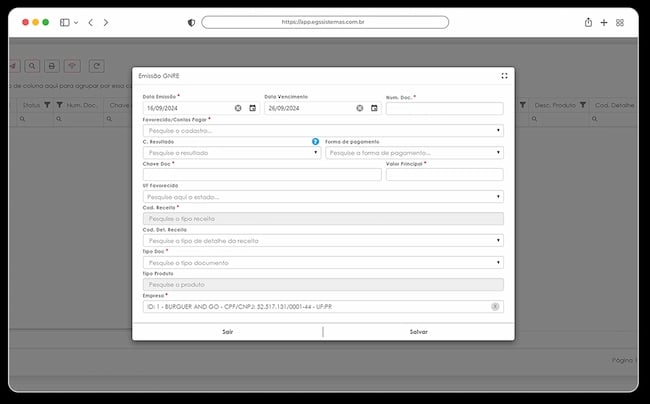The image size is (650, 404).
Task: Click the disabled Tipo Produto field
Action: (323, 285)
